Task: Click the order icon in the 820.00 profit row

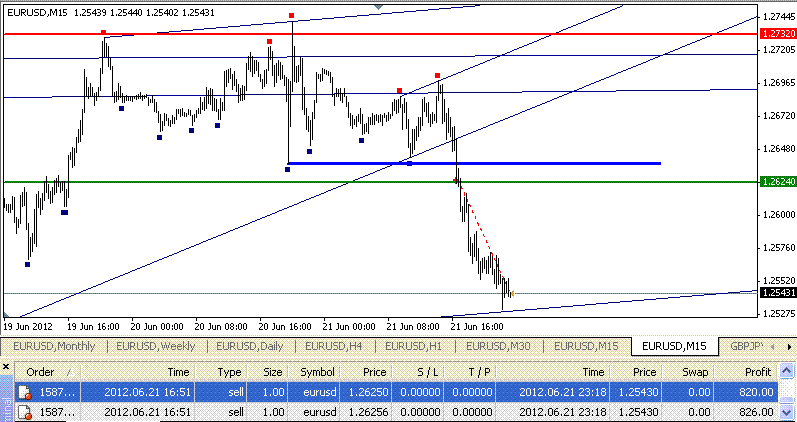Action: [x=24, y=392]
